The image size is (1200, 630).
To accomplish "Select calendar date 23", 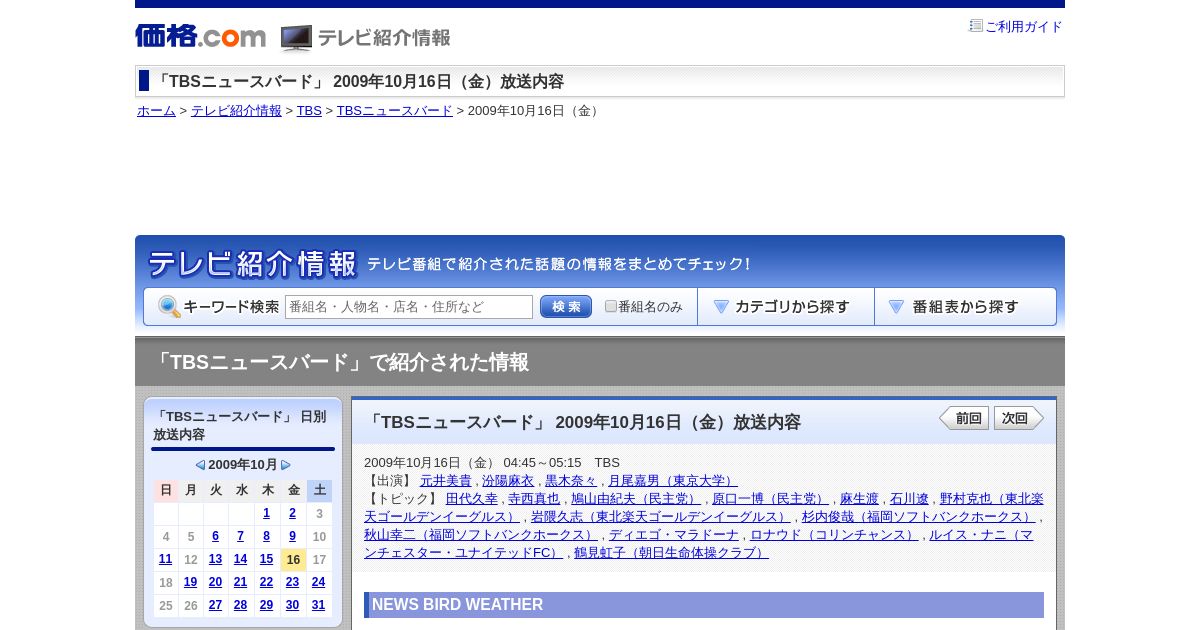I will (x=292, y=583).
